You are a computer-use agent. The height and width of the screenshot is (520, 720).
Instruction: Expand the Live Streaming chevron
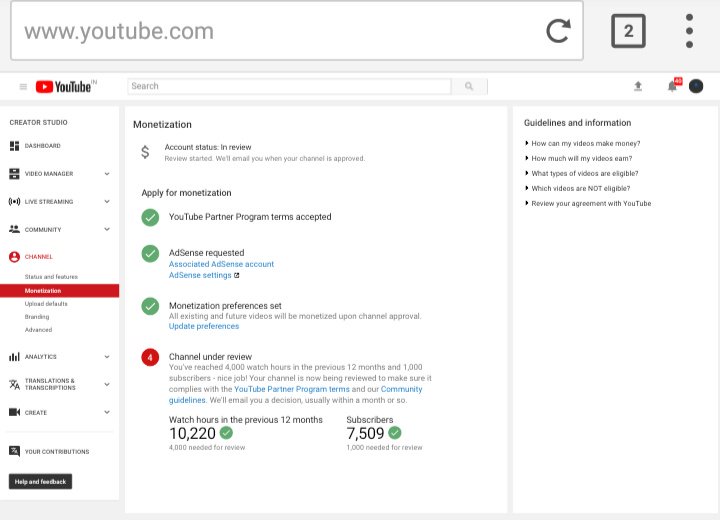click(x=107, y=201)
